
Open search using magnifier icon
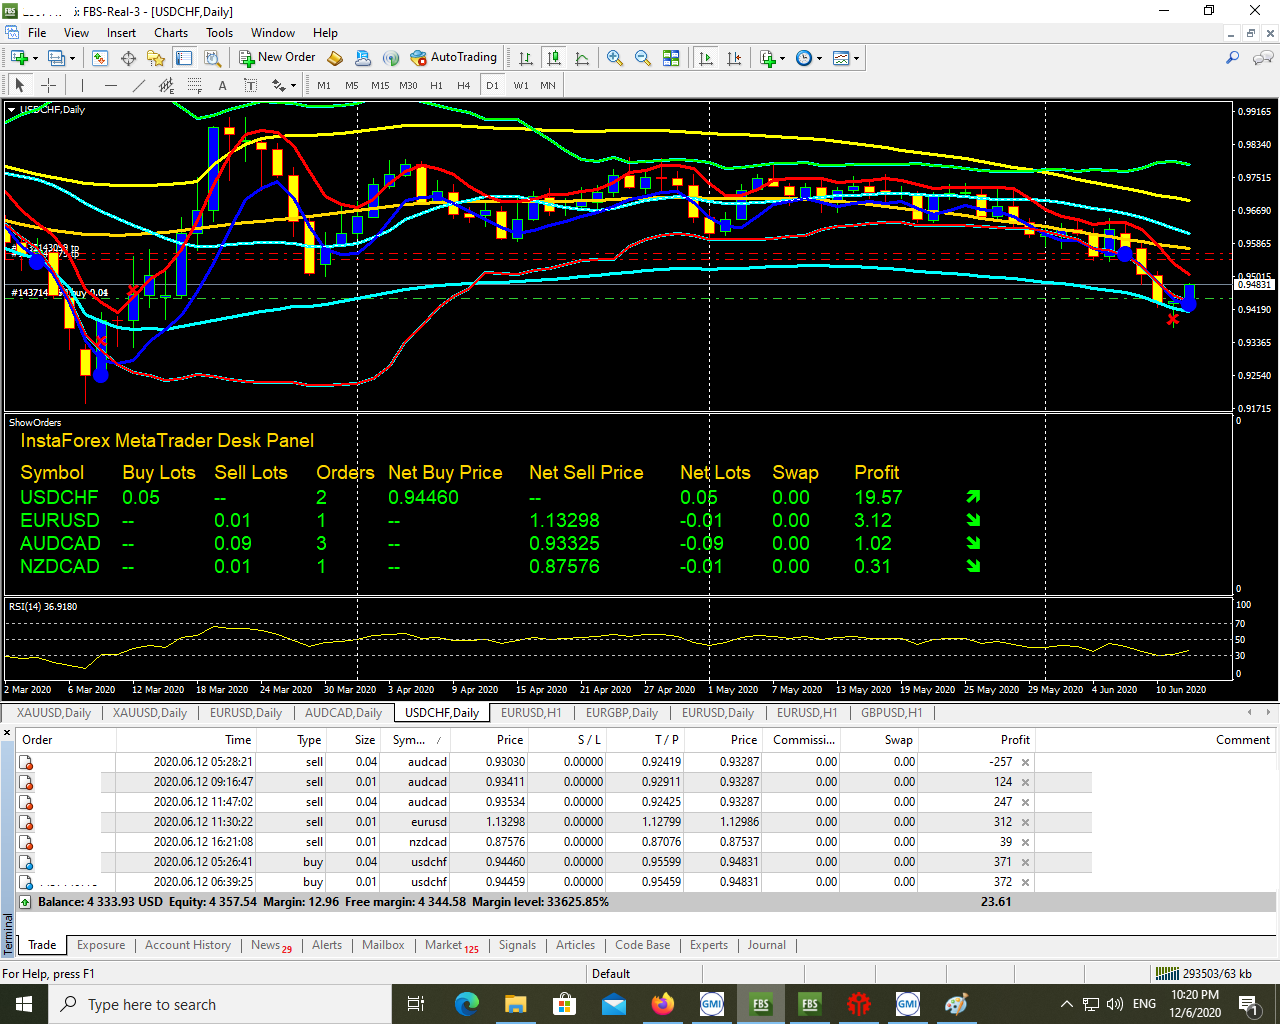coord(1233,58)
